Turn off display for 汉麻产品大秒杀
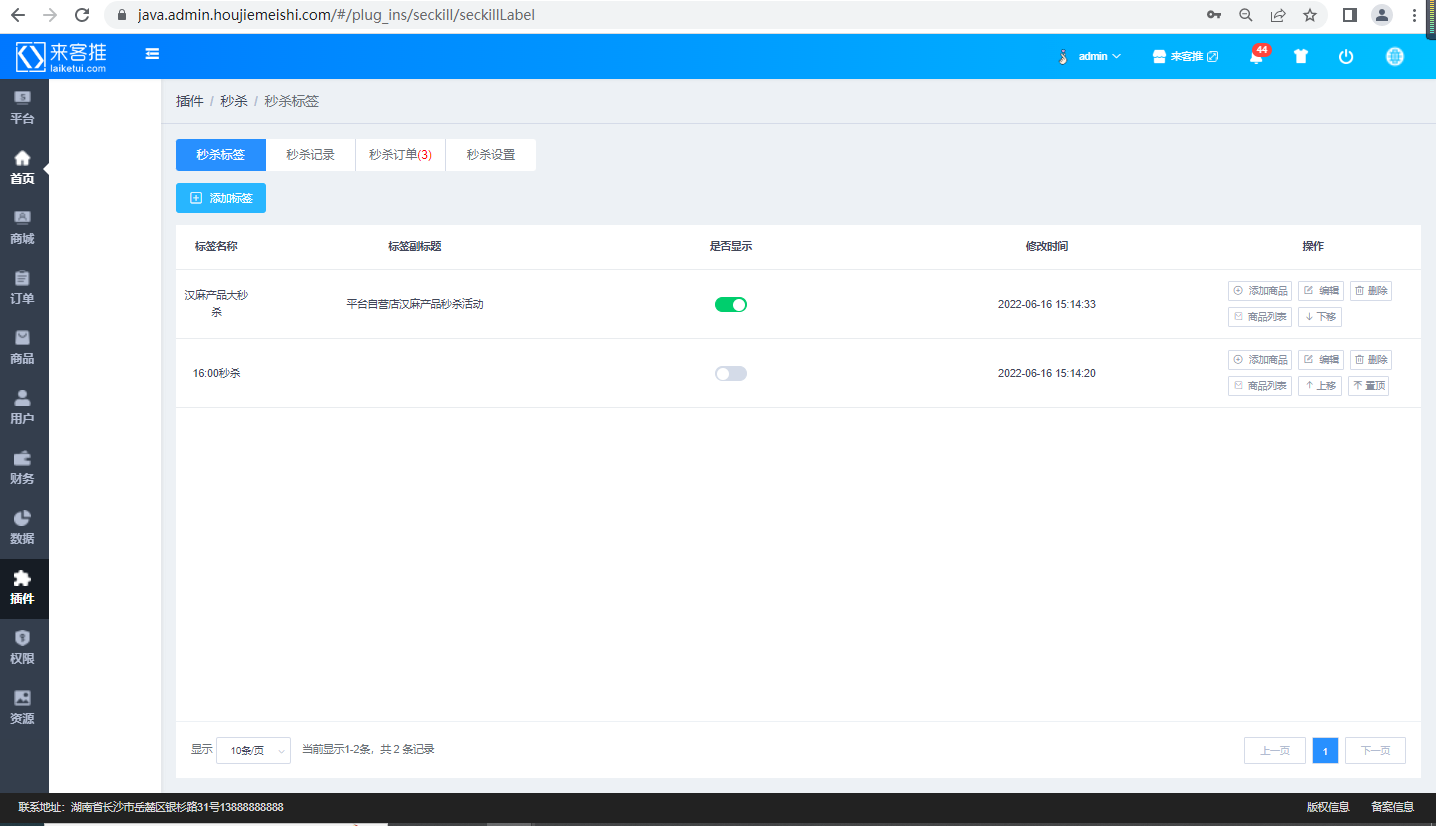This screenshot has width=1436, height=826. coord(731,304)
